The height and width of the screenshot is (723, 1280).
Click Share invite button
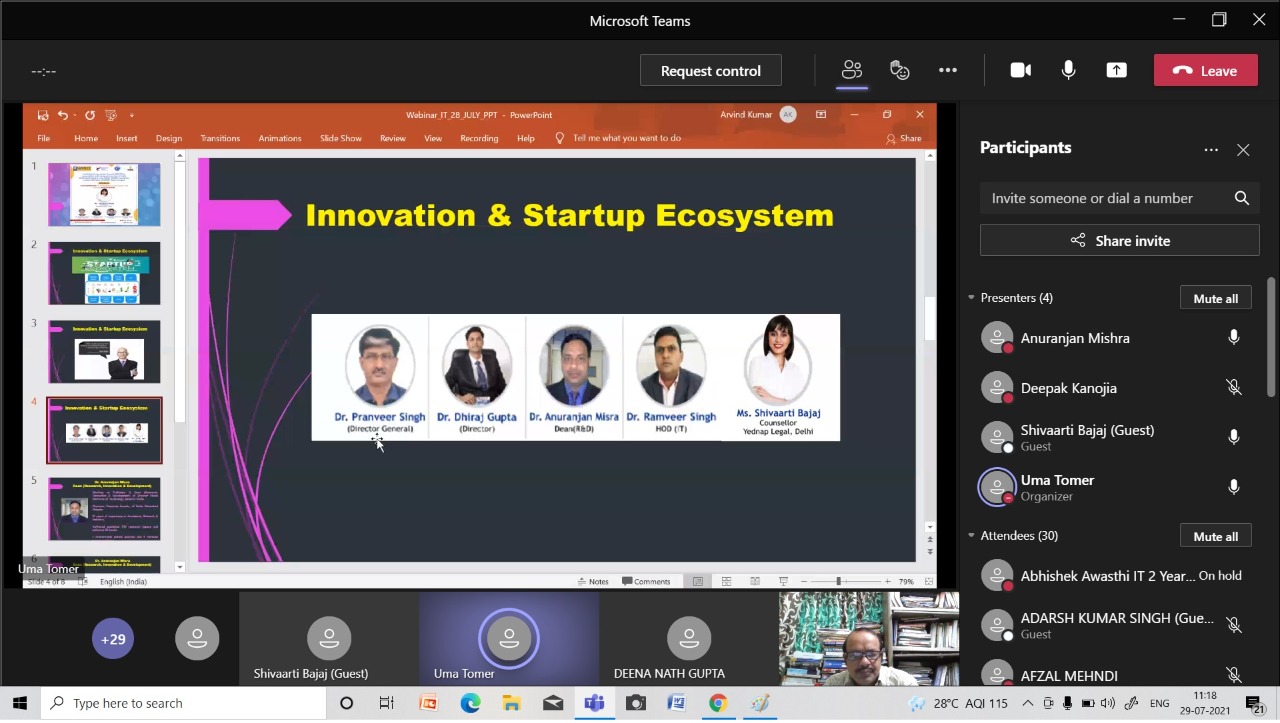click(1119, 240)
